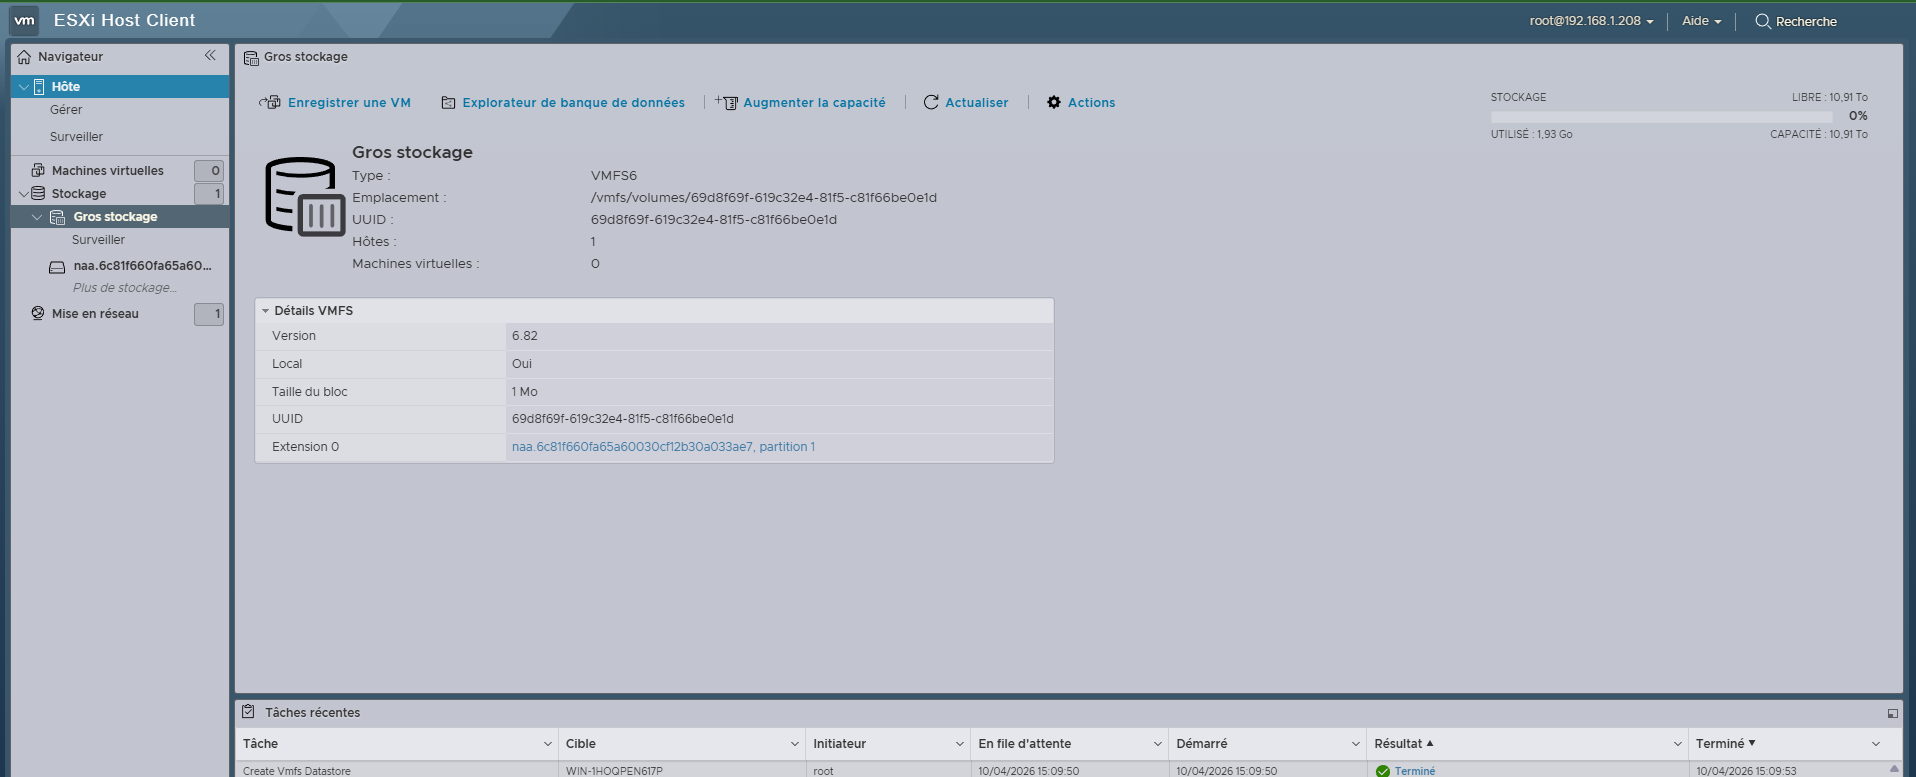Click the Stockage count badge
Viewport: 1916px width, 777px height.
pyautogui.click(x=209, y=194)
